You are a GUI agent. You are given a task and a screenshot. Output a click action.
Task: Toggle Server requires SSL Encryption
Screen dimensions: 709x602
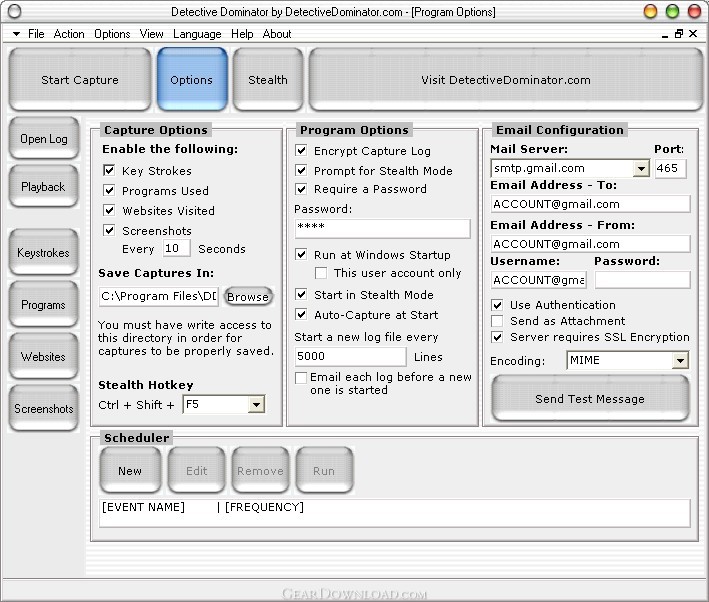497,337
